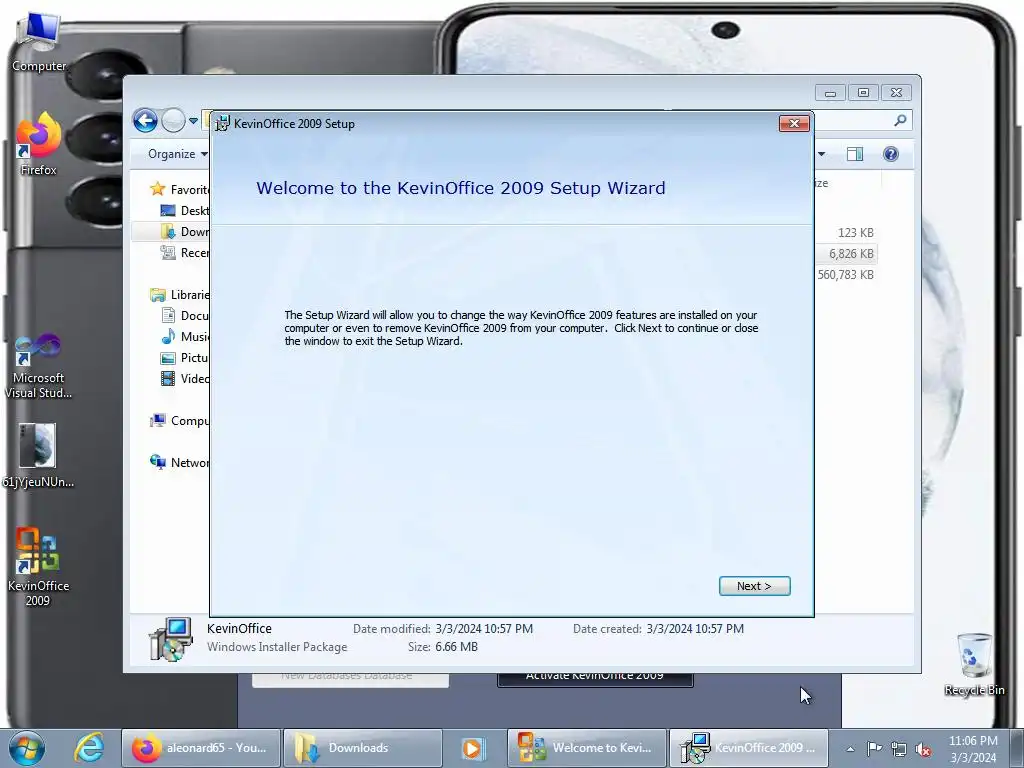This screenshot has height=768, width=1024.
Task: Select Computer in the Explorer navigation pane
Action: (180, 421)
